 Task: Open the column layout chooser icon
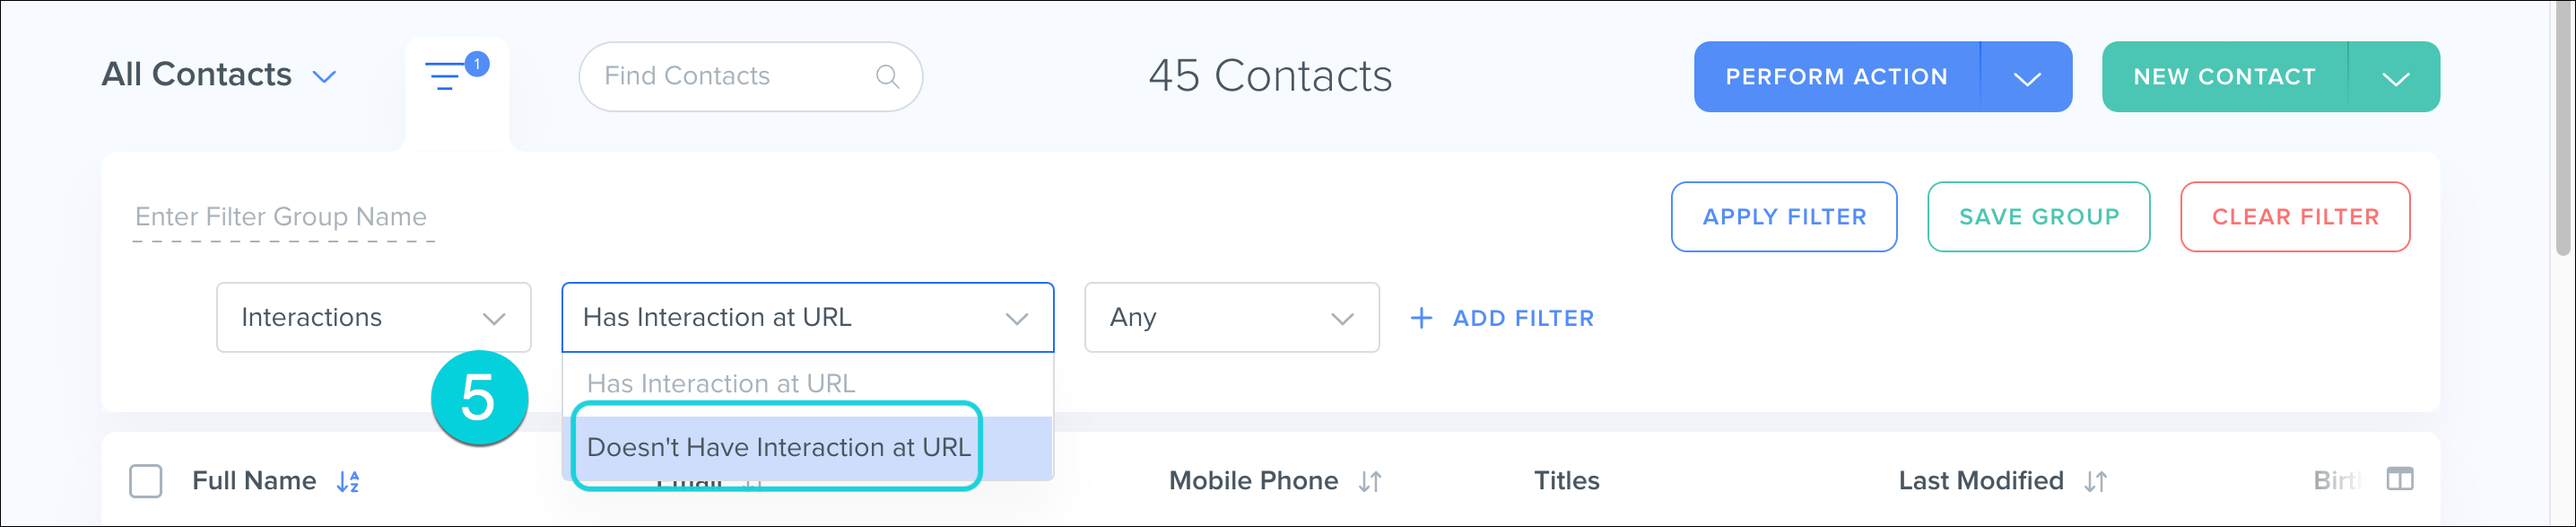2399,480
